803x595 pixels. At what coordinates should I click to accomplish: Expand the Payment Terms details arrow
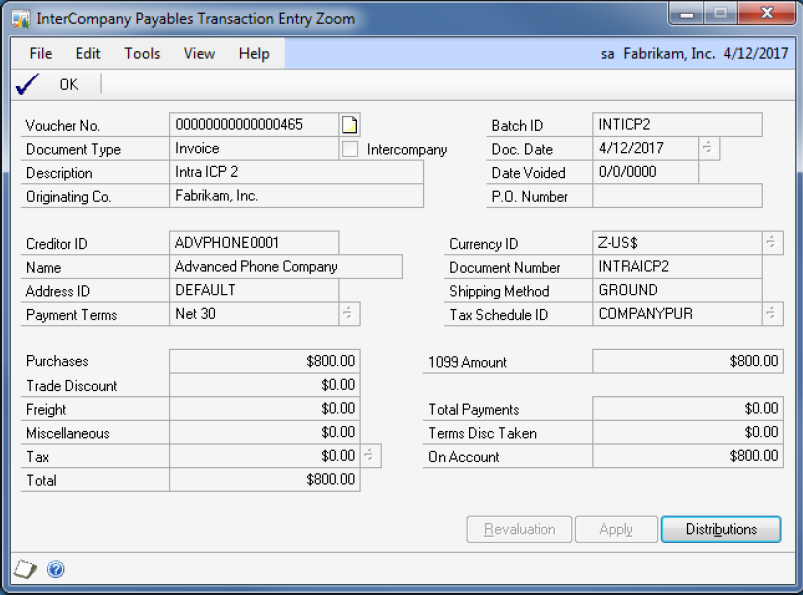pyautogui.click(x=349, y=314)
